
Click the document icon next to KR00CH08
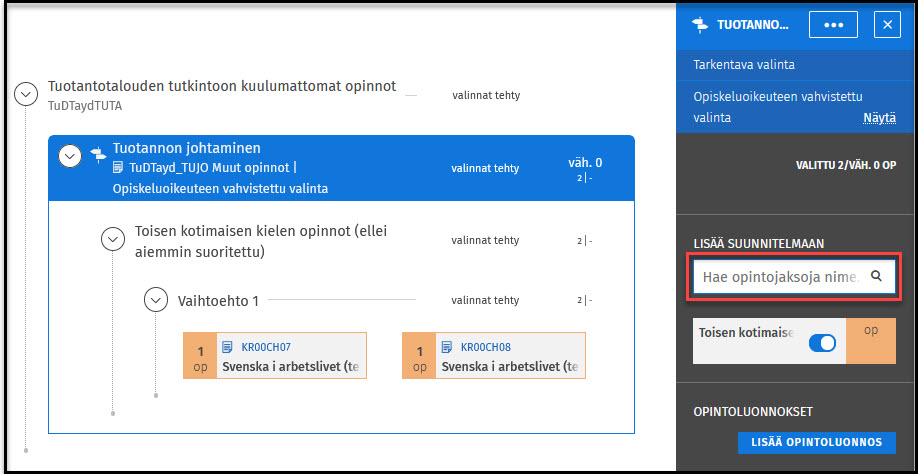[446, 347]
